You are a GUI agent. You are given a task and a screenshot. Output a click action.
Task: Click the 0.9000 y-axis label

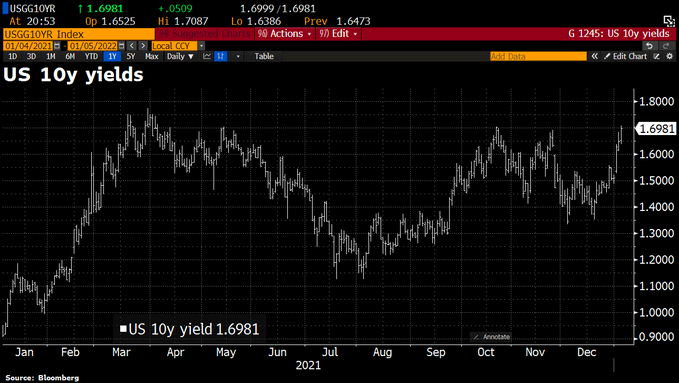click(x=656, y=337)
